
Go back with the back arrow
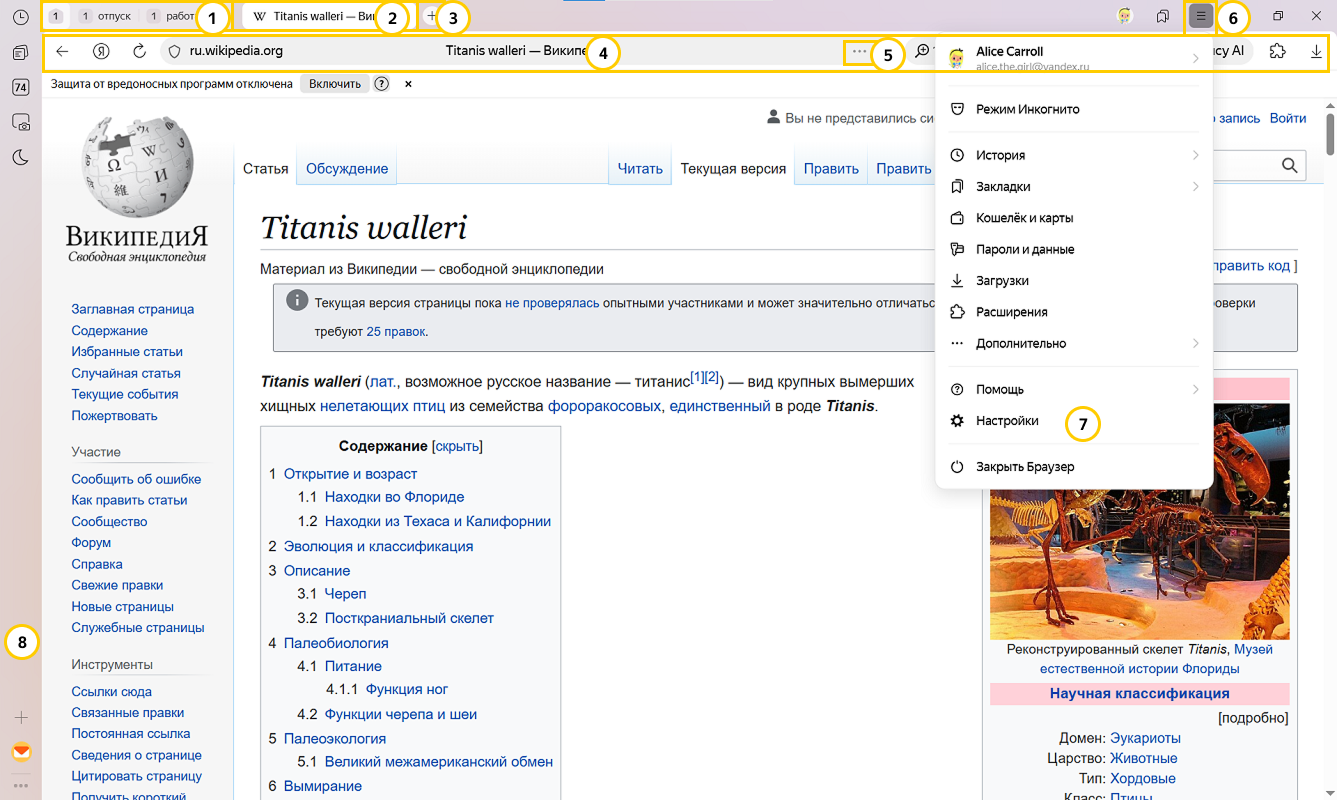pyautogui.click(x=62, y=51)
